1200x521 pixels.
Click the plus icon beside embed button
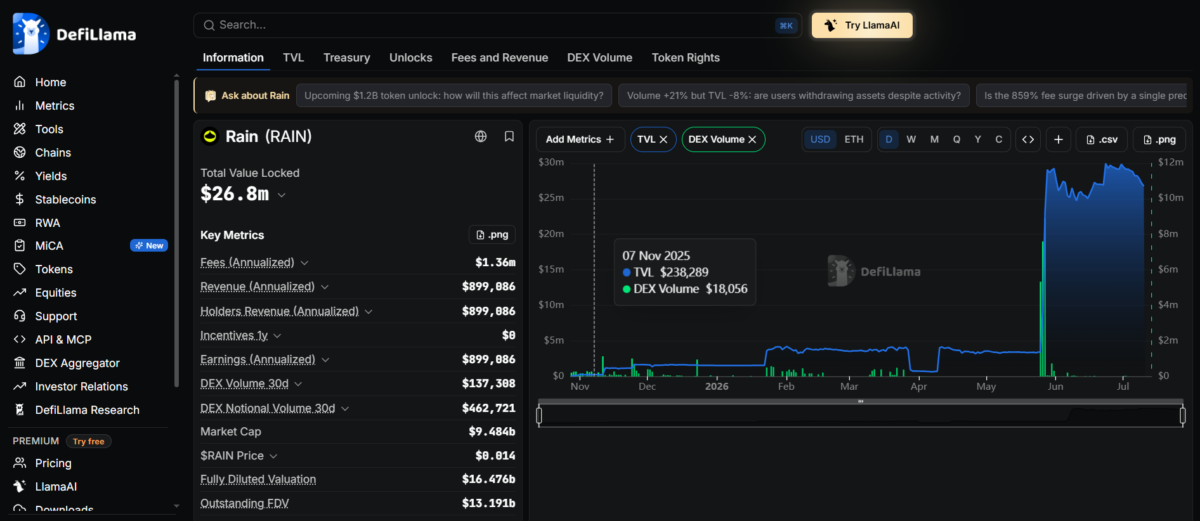[x=1058, y=139]
